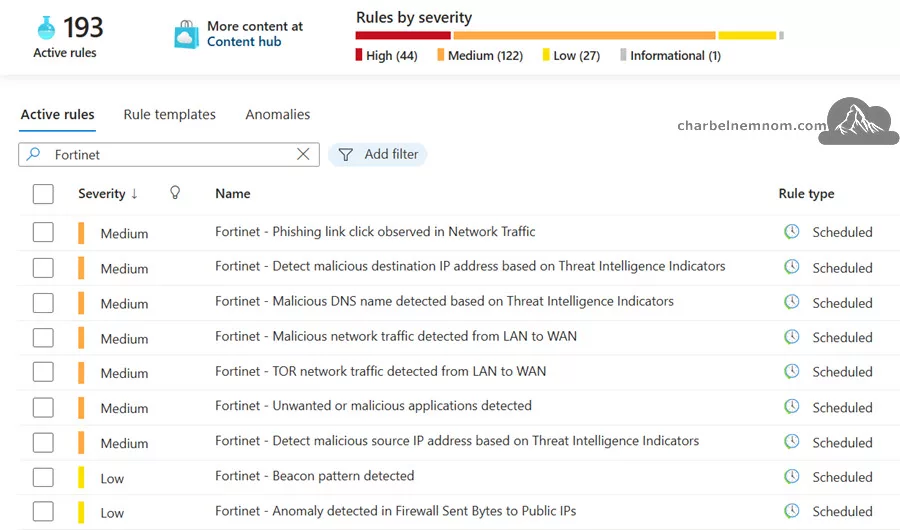Open the Anomalies tab
This screenshot has height=530, width=900.
[278, 114]
